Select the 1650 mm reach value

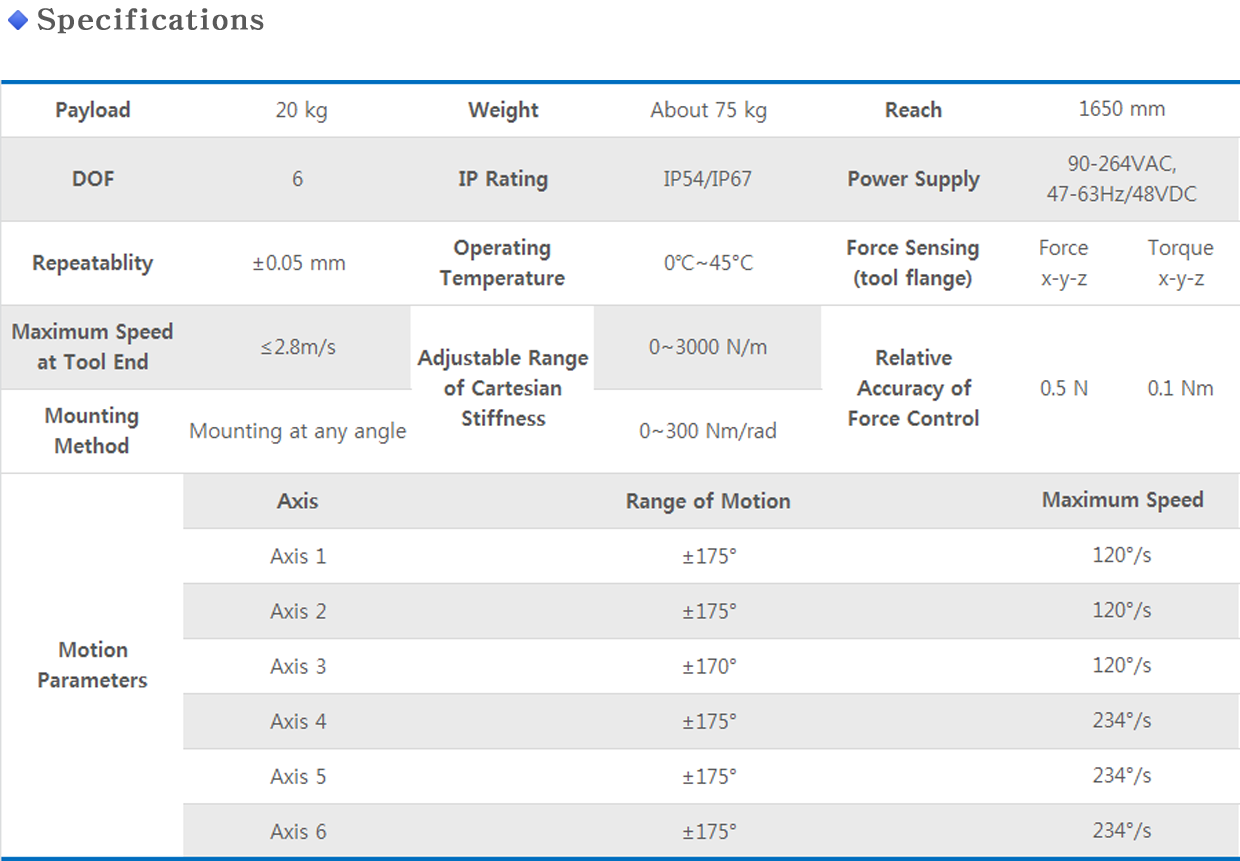point(1122,109)
